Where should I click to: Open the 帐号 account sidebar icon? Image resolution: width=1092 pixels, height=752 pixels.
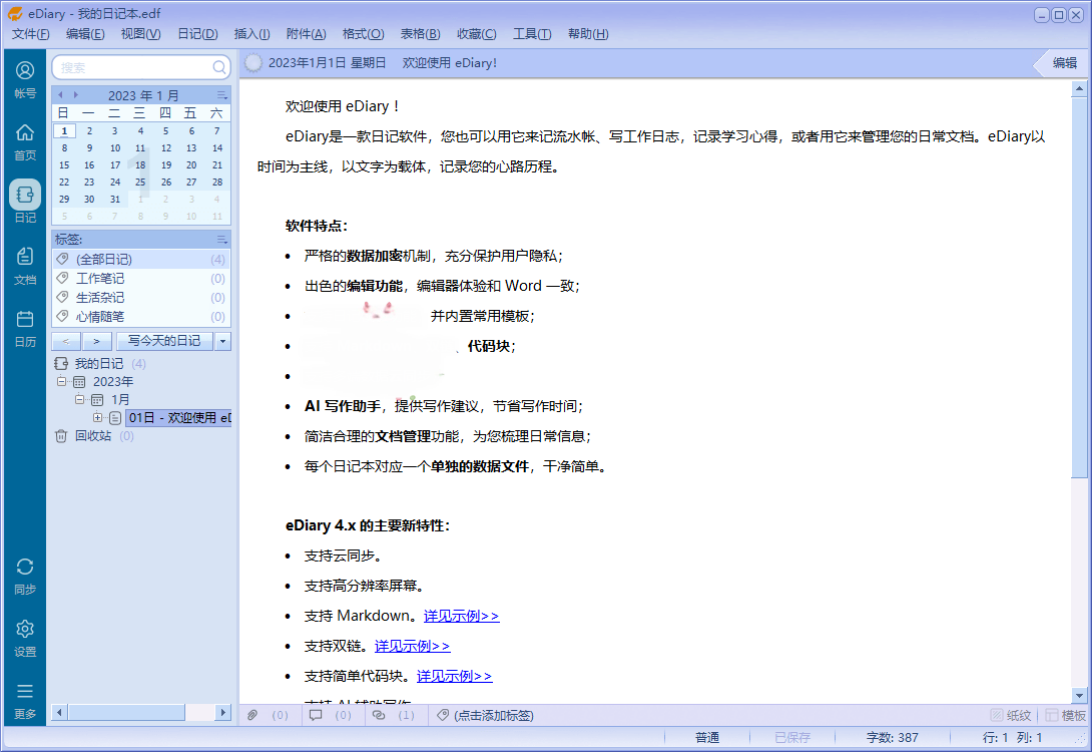(x=25, y=78)
